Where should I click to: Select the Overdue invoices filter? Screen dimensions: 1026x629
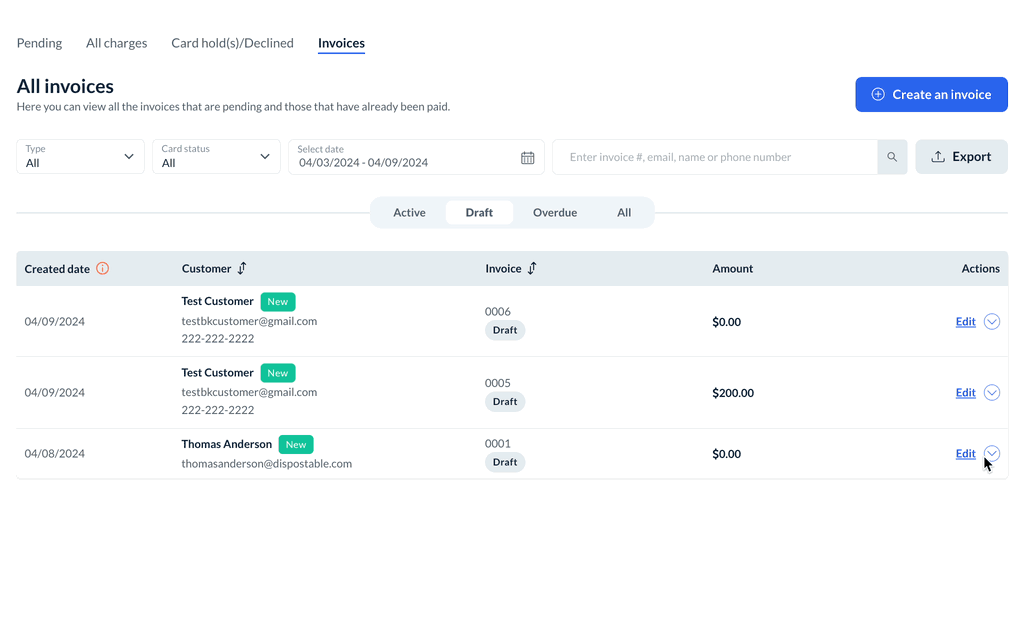[x=554, y=212]
